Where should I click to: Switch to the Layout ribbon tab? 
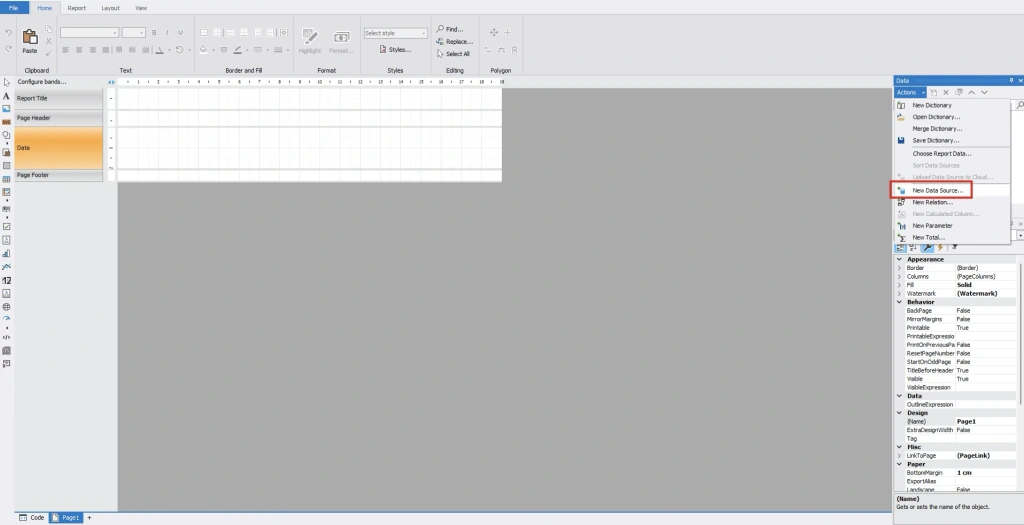(110, 8)
